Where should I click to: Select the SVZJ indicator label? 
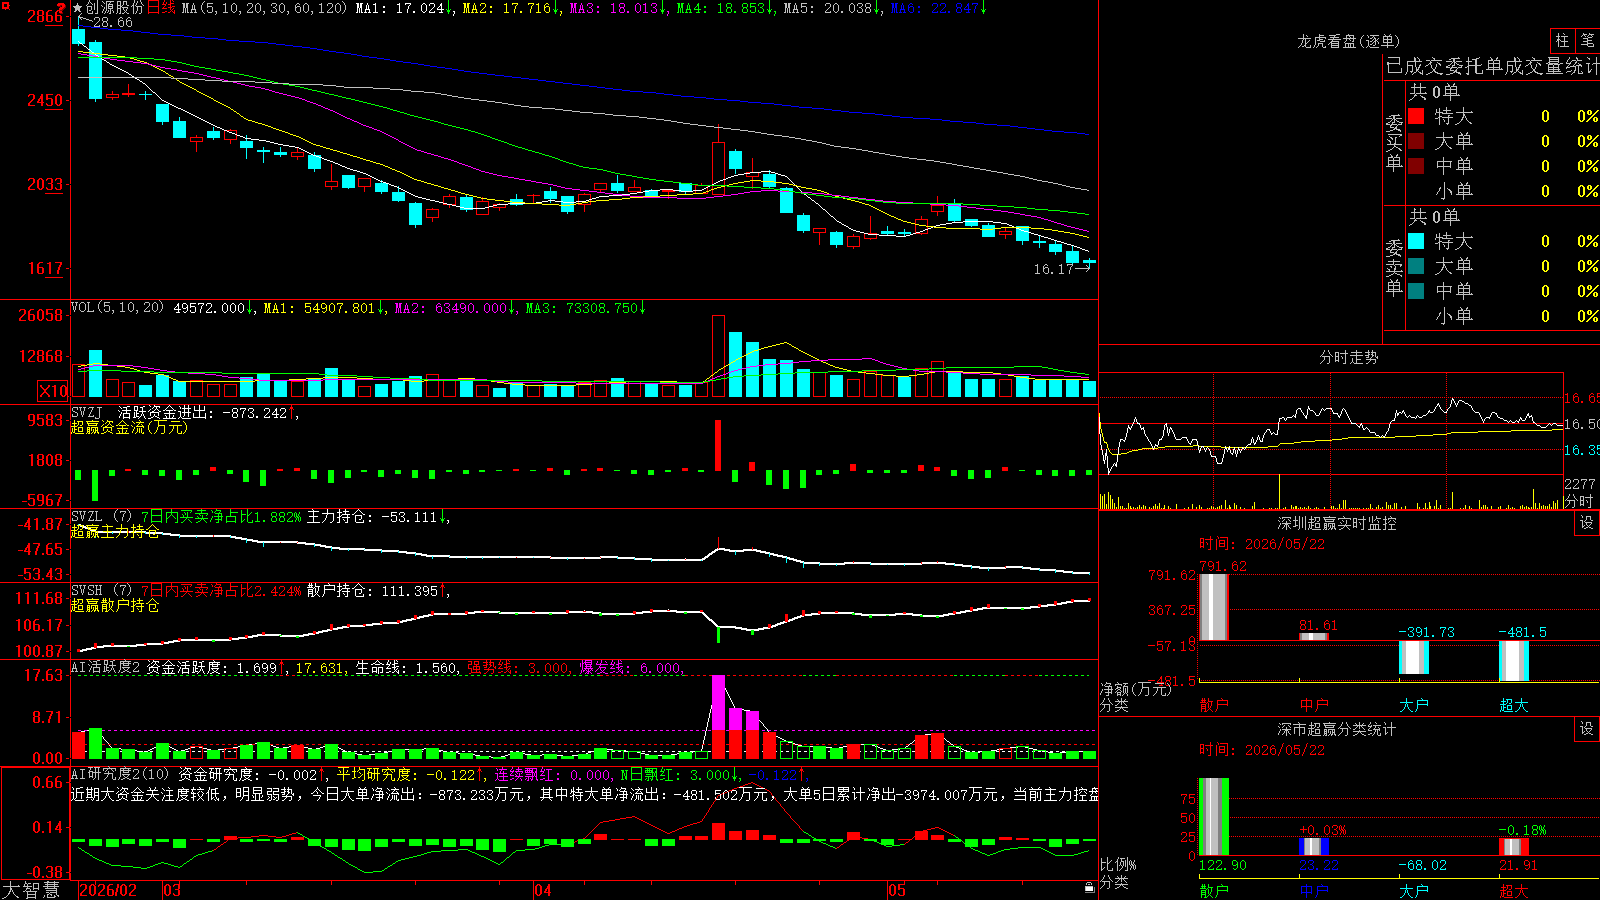click(x=87, y=412)
